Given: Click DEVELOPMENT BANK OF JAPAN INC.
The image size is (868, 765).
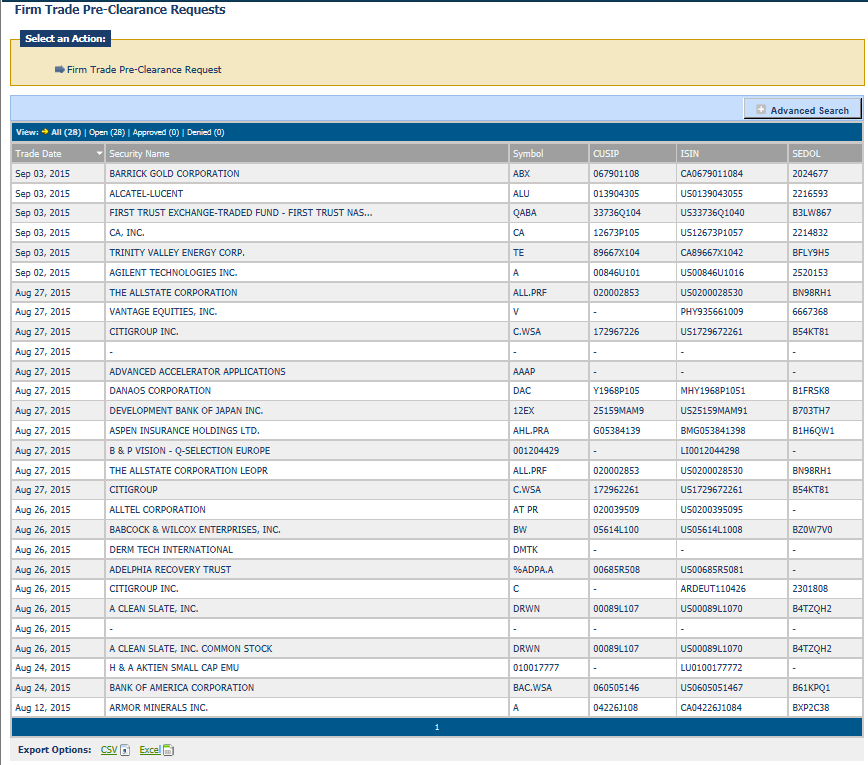Looking at the screenshot, I should tap(186, 411).
